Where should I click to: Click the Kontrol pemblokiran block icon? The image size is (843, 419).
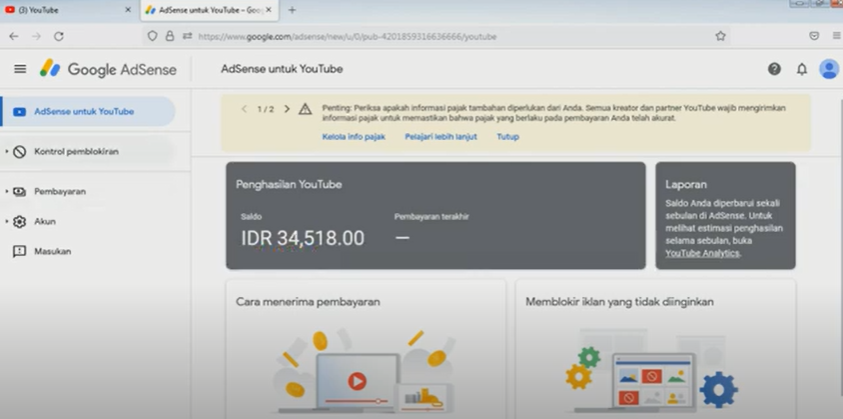click(19, 152)
